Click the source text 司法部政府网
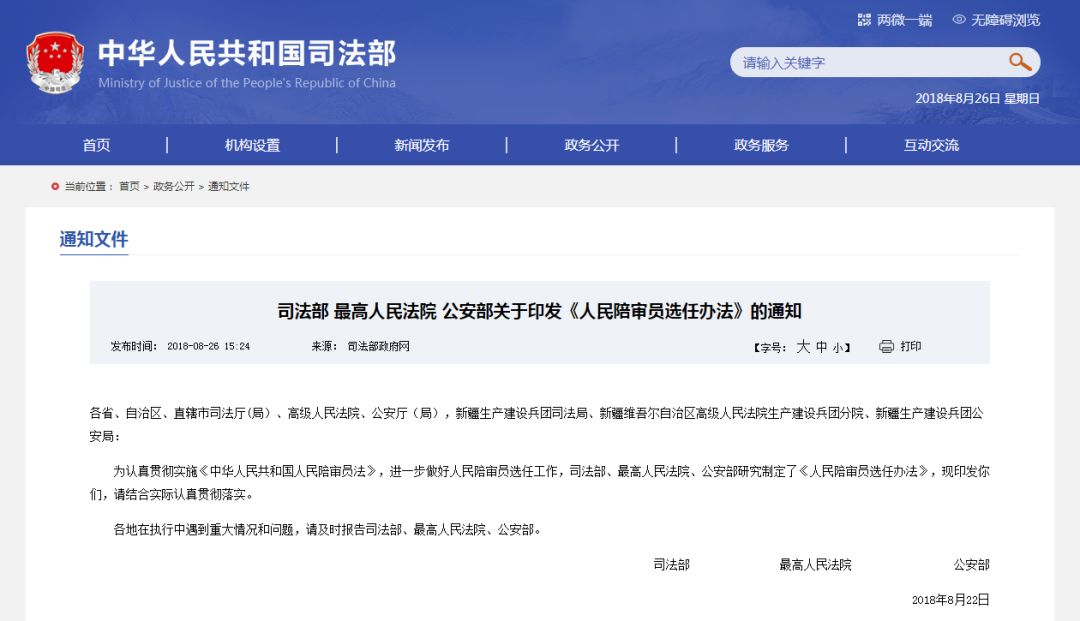1080x621 pixels. [378, 346]
